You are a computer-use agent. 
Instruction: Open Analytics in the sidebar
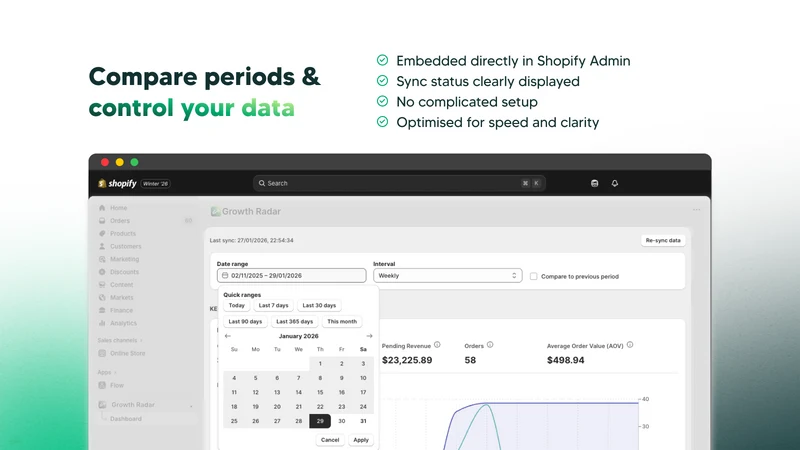[123, 323]
